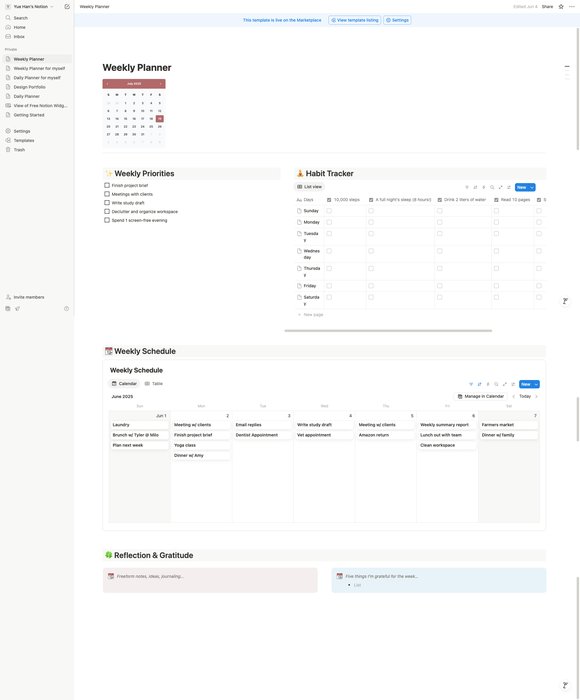Image resolution: width=580 pixels, height=700 pixels.
Task: Check Declutter and organize workspace priority
Action: (x=107, y=212)
